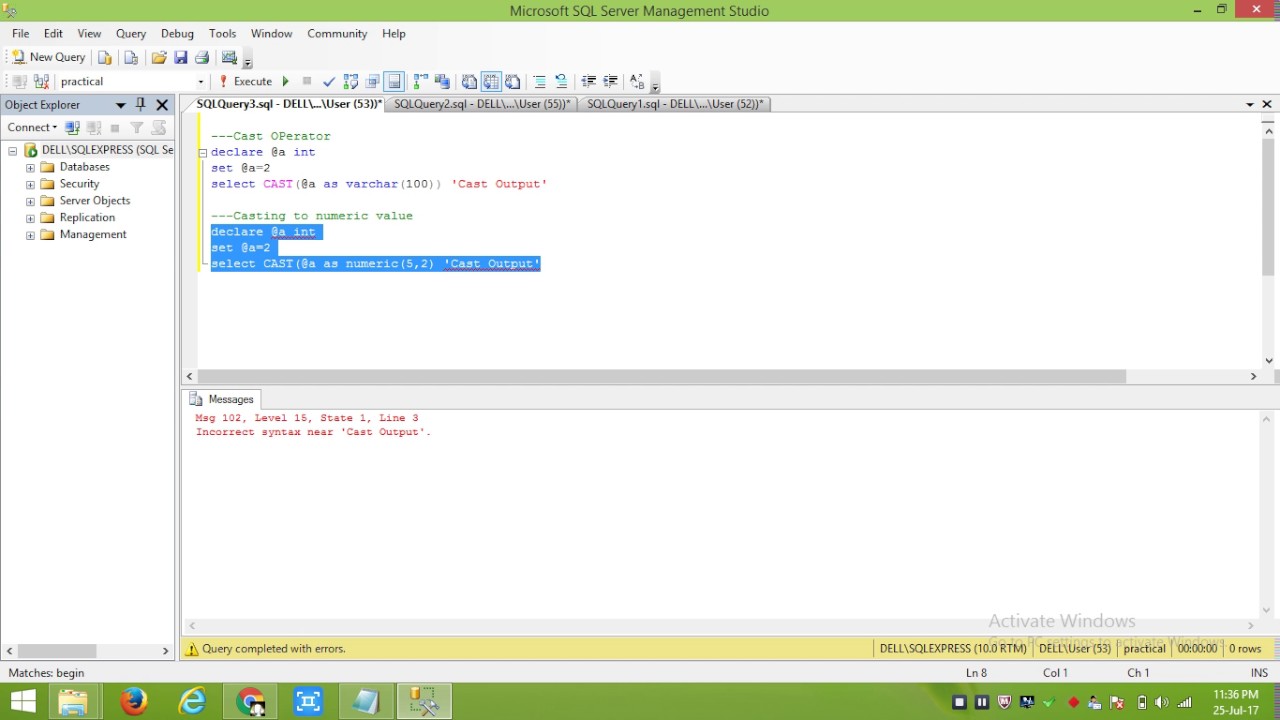Select Results to Text icon
The height and width of the screenshot is (720, 1280).
(x=469, y=82)
